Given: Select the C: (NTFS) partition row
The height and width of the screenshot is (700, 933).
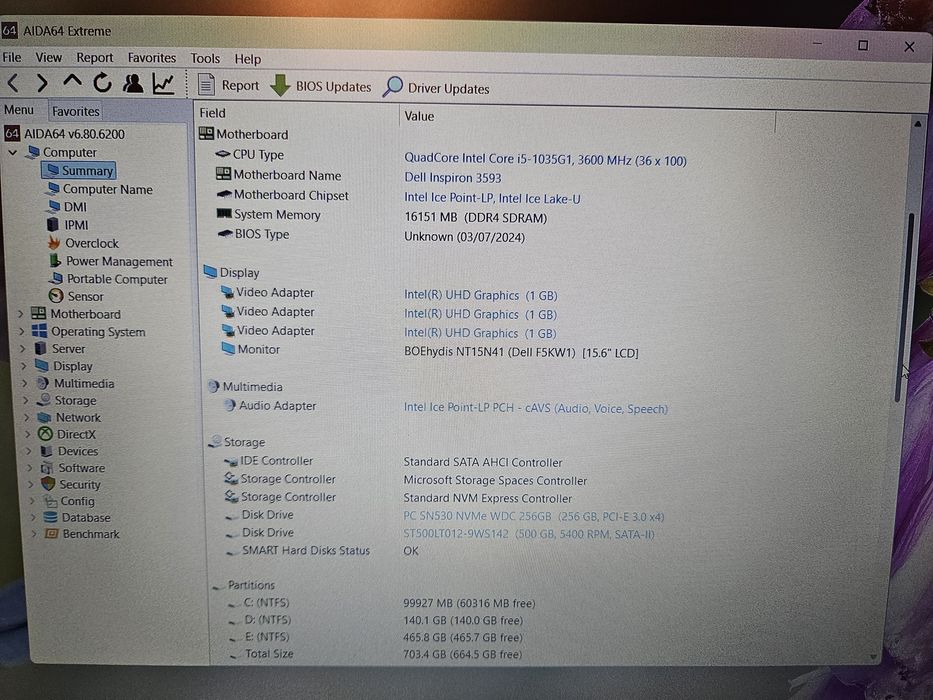Looking at the screenshot, I should [x=381, y=602].
